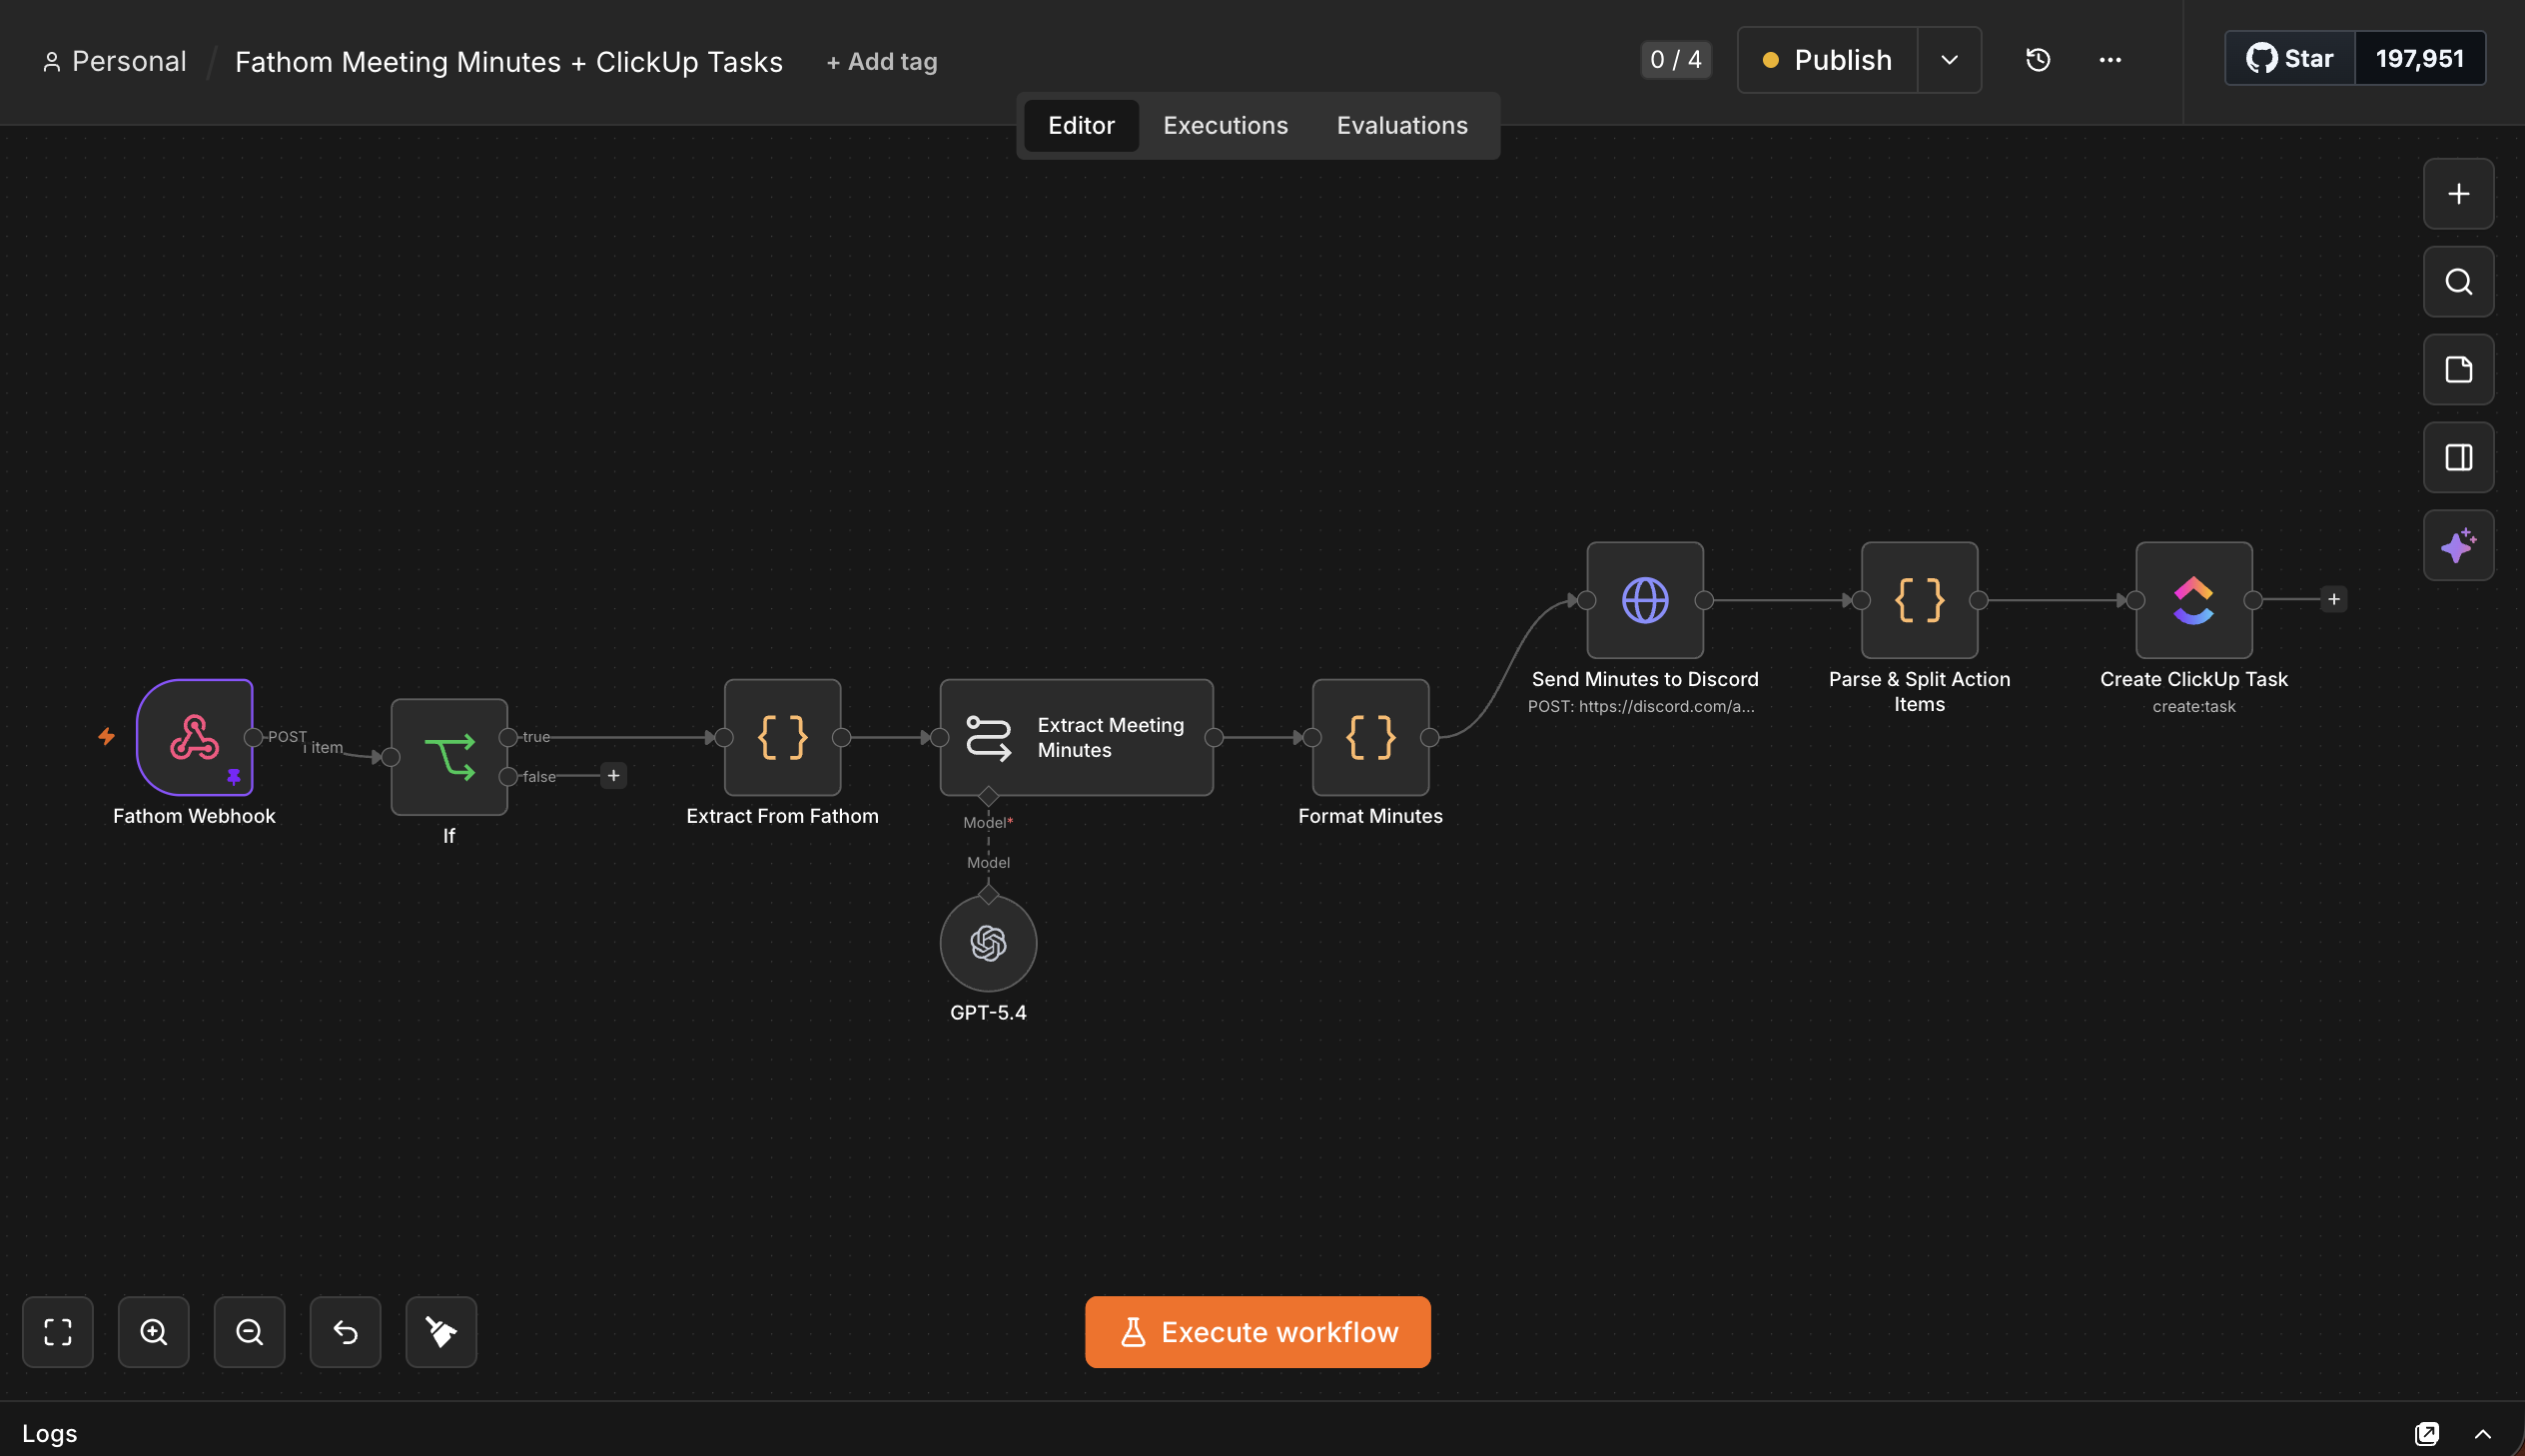Open the If node

[449, 757]
